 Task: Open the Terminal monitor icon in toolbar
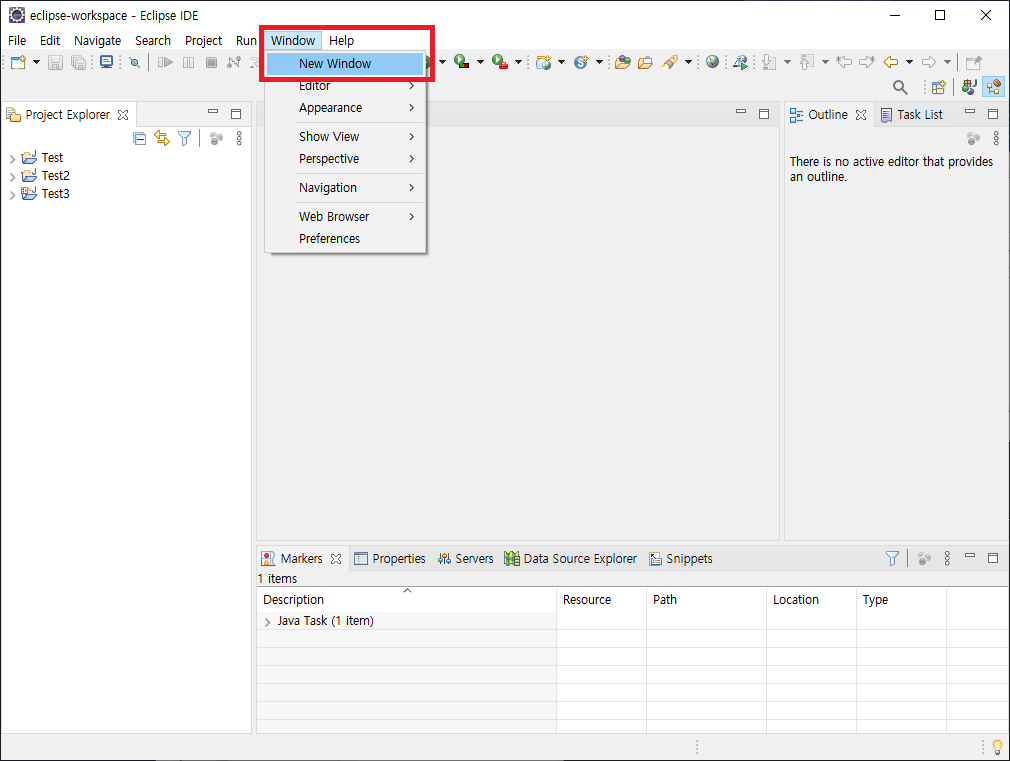point(106,63)
